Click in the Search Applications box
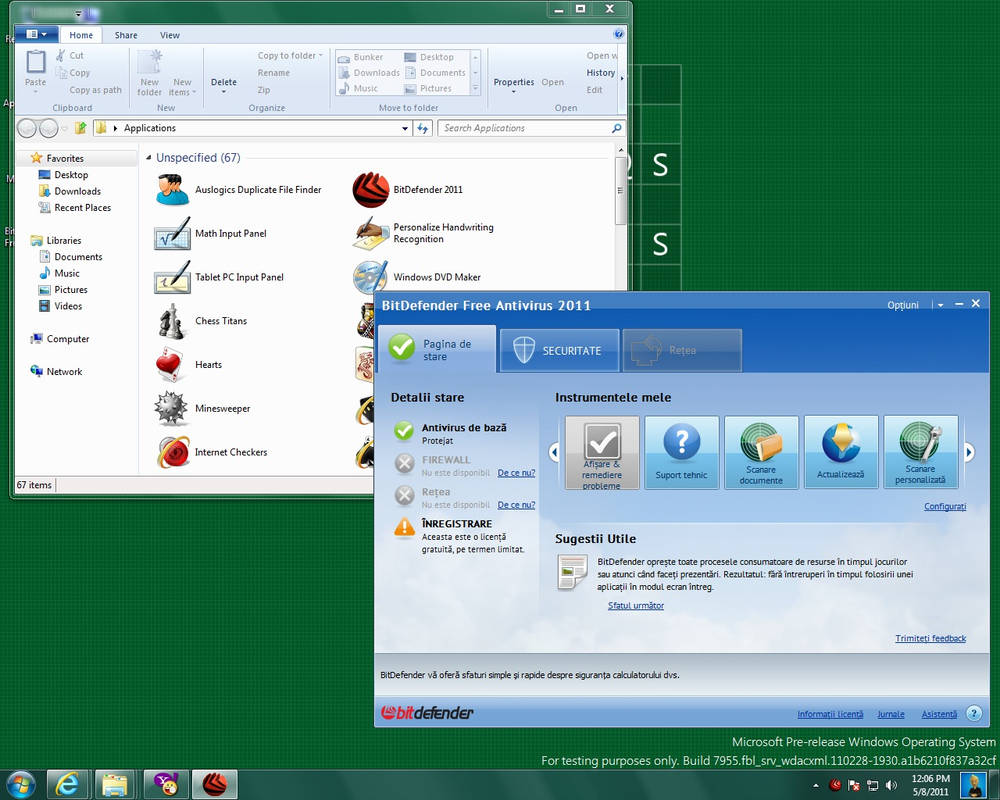The width and height of the screenshot is (1000, 800). point(530,128)
